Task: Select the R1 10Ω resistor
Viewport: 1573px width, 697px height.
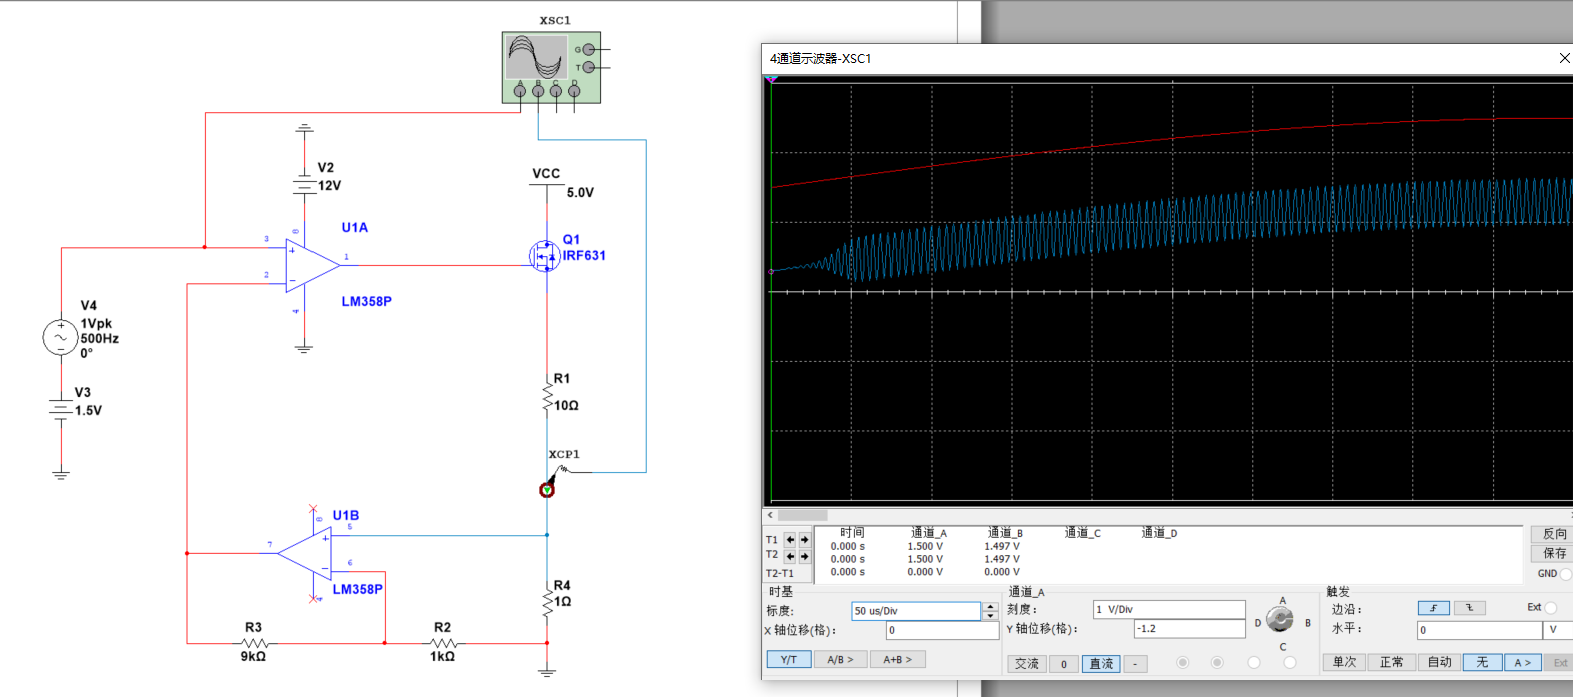Action: click(x=547, y=398)
